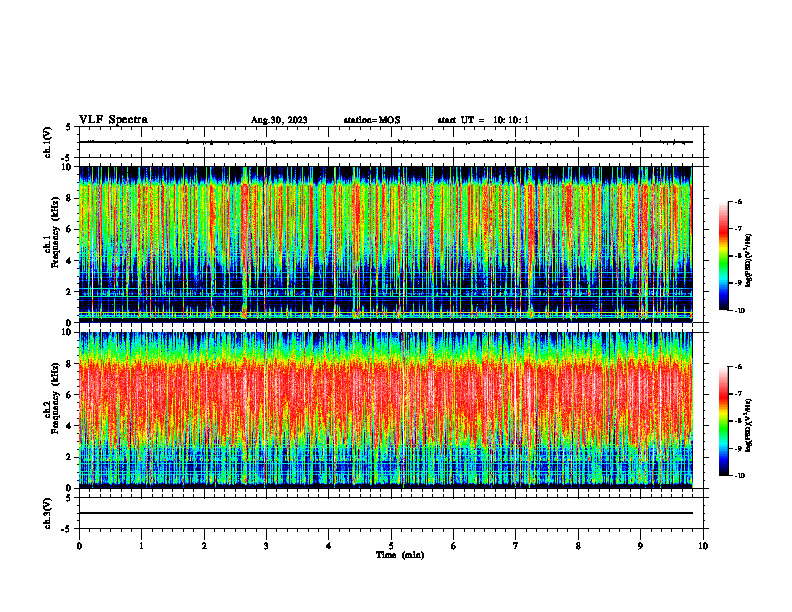Click inside the ch.1 spectrogram panel

pos(386,244)
